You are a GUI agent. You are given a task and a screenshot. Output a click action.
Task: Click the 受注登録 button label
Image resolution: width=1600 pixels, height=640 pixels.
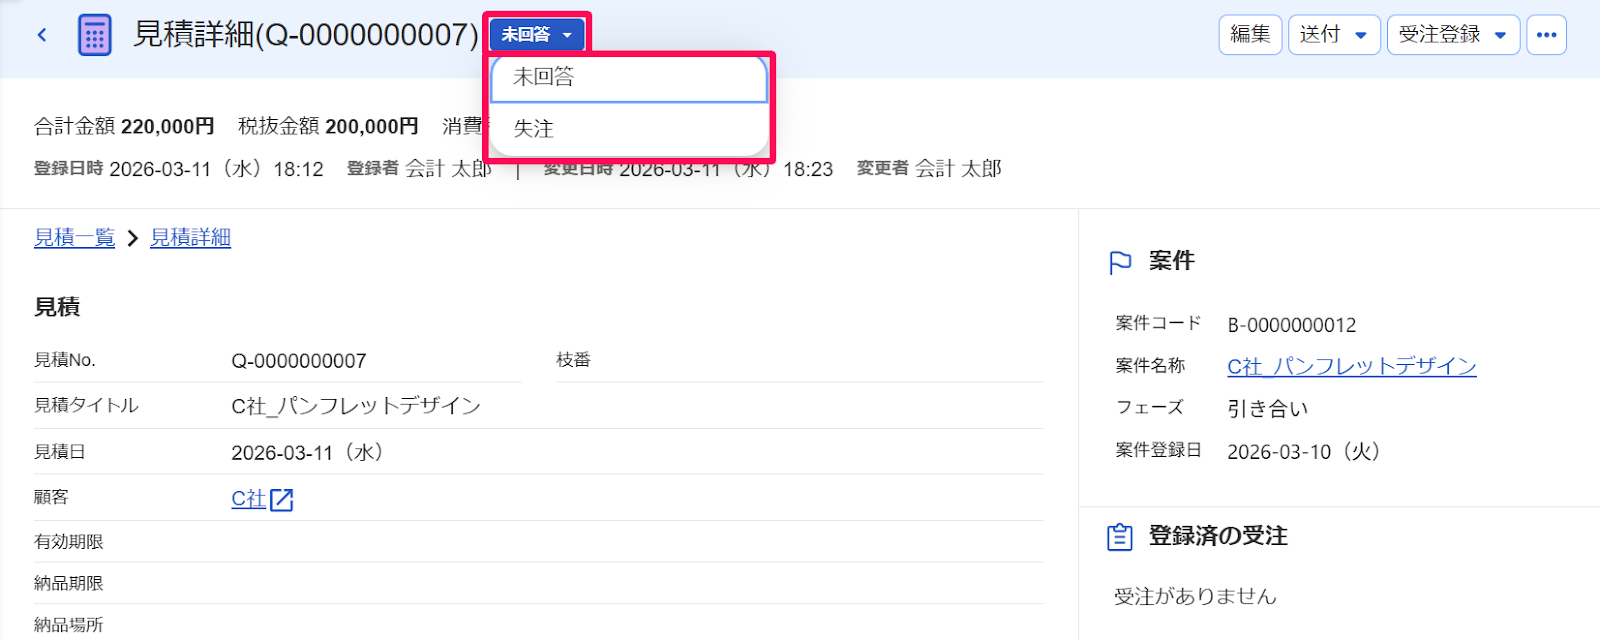click(1439, 35)
